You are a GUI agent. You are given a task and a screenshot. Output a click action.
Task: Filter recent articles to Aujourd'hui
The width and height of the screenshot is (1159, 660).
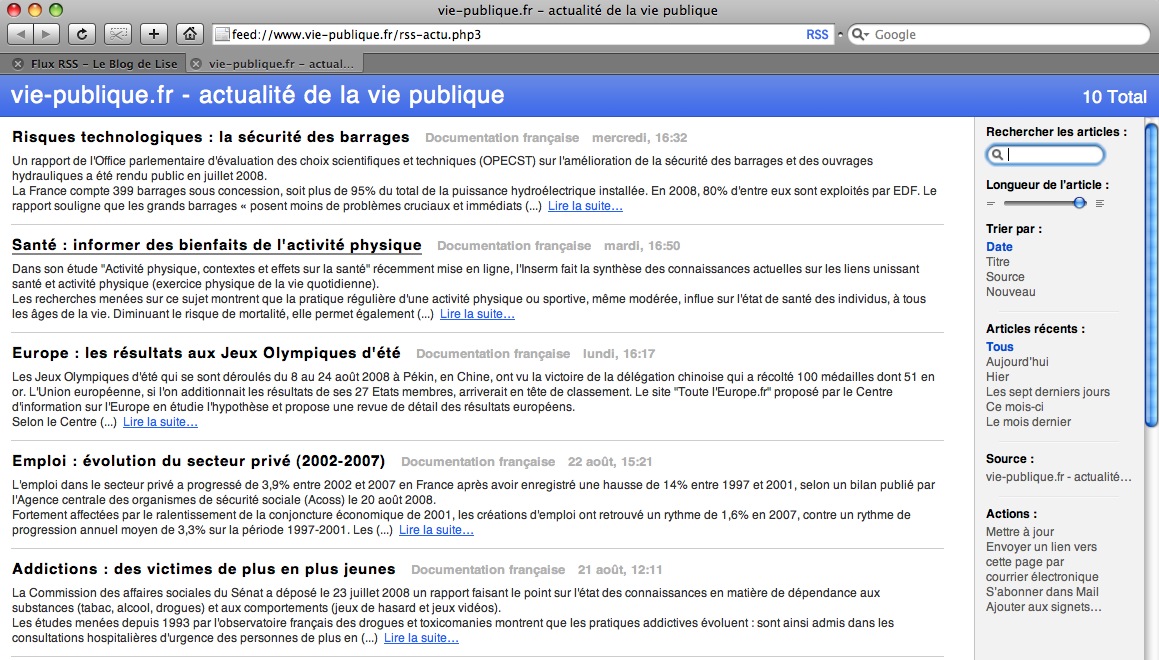point(1017,362)
